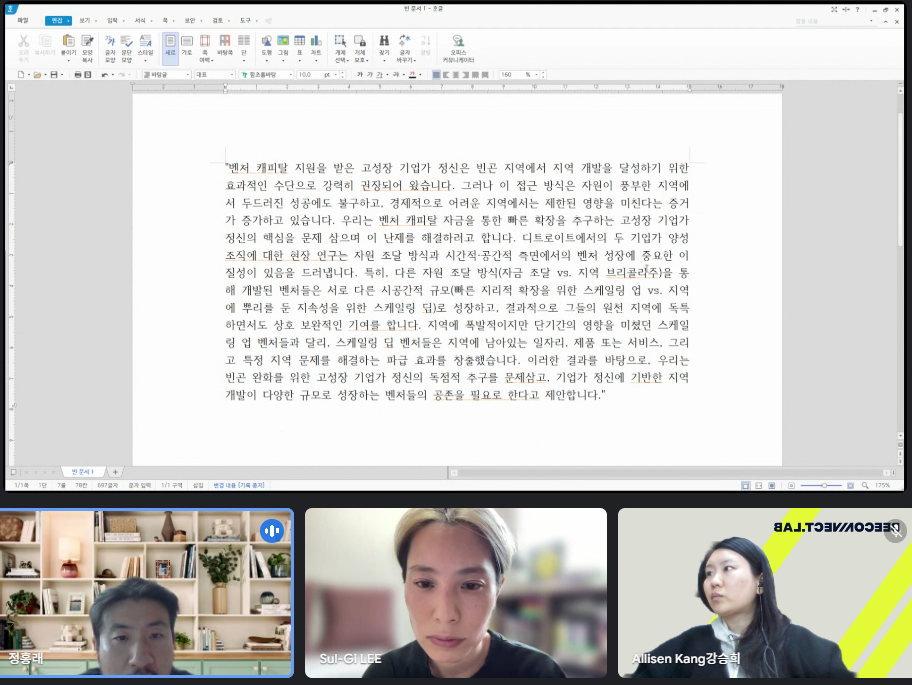Toggle left paragraph alignment

(x=446, y=74)
